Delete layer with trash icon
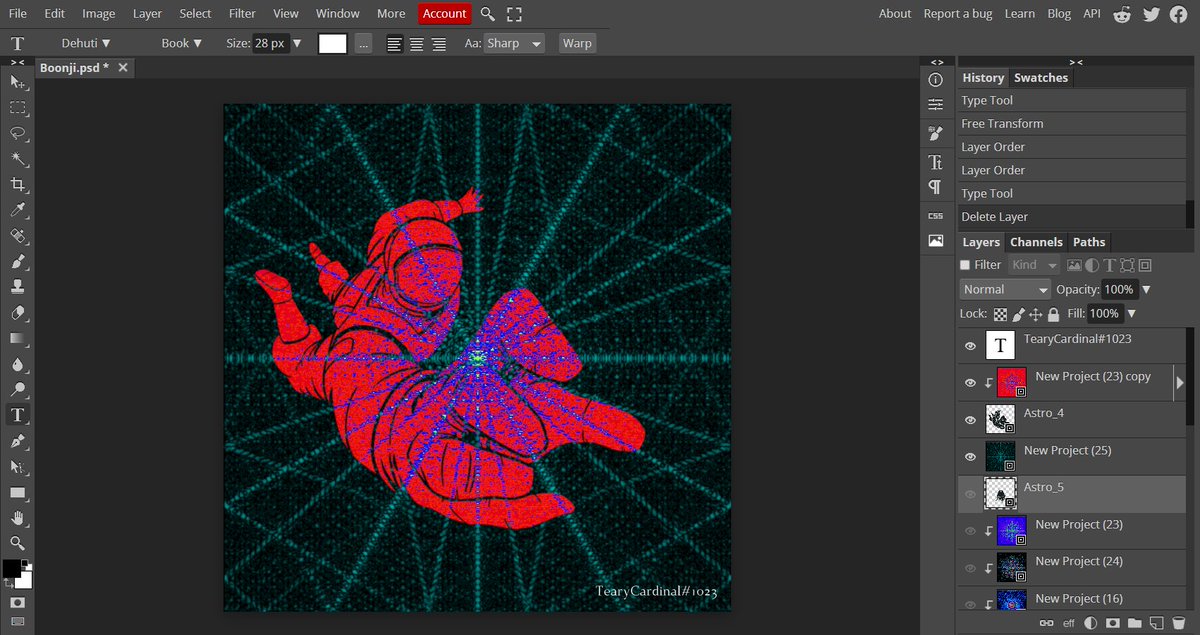The width and height of the screenshot is (1200, 635). (1177, 623)
